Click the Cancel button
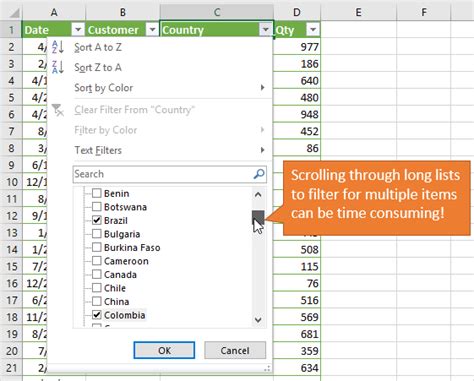 point(235,350)
